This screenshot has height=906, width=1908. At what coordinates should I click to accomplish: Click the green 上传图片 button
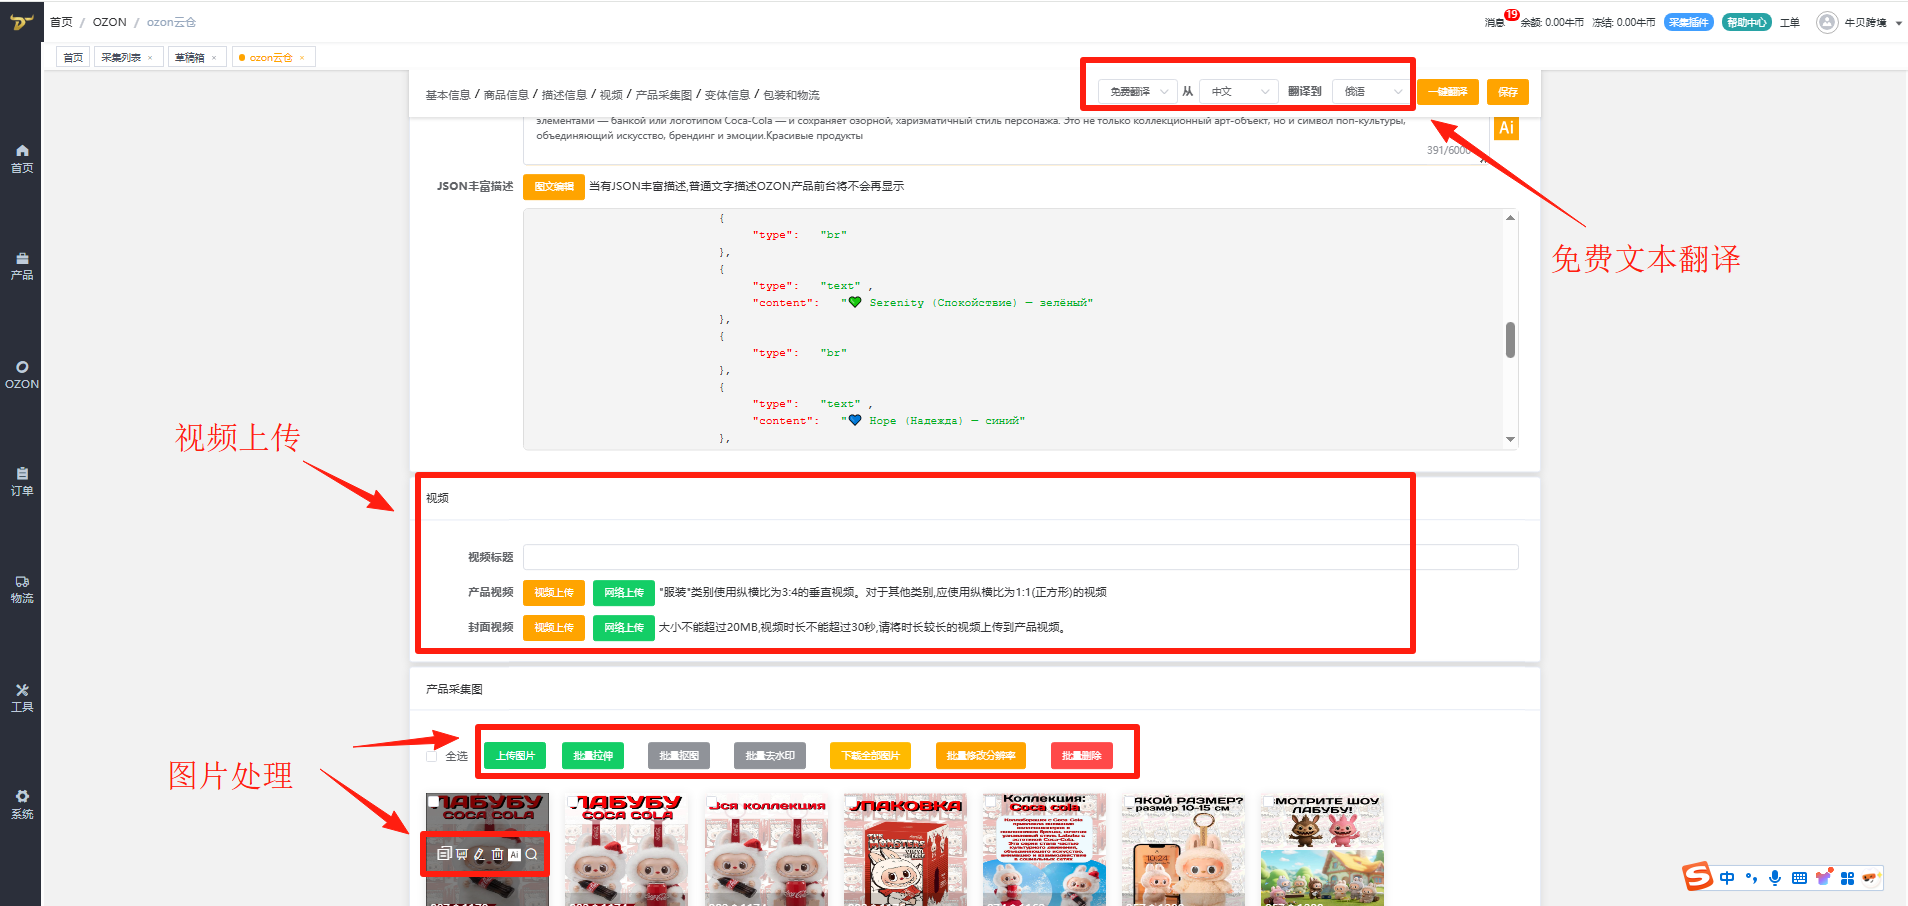click(x=515, y=756)
